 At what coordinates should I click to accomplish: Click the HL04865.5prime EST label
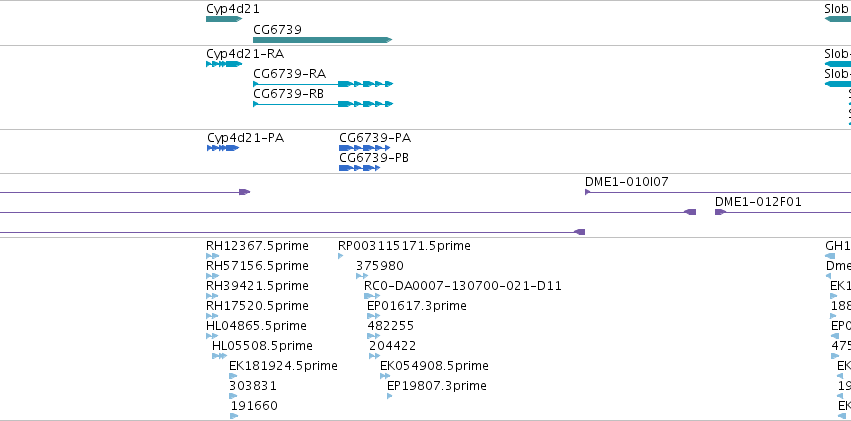tap(256, 326)
